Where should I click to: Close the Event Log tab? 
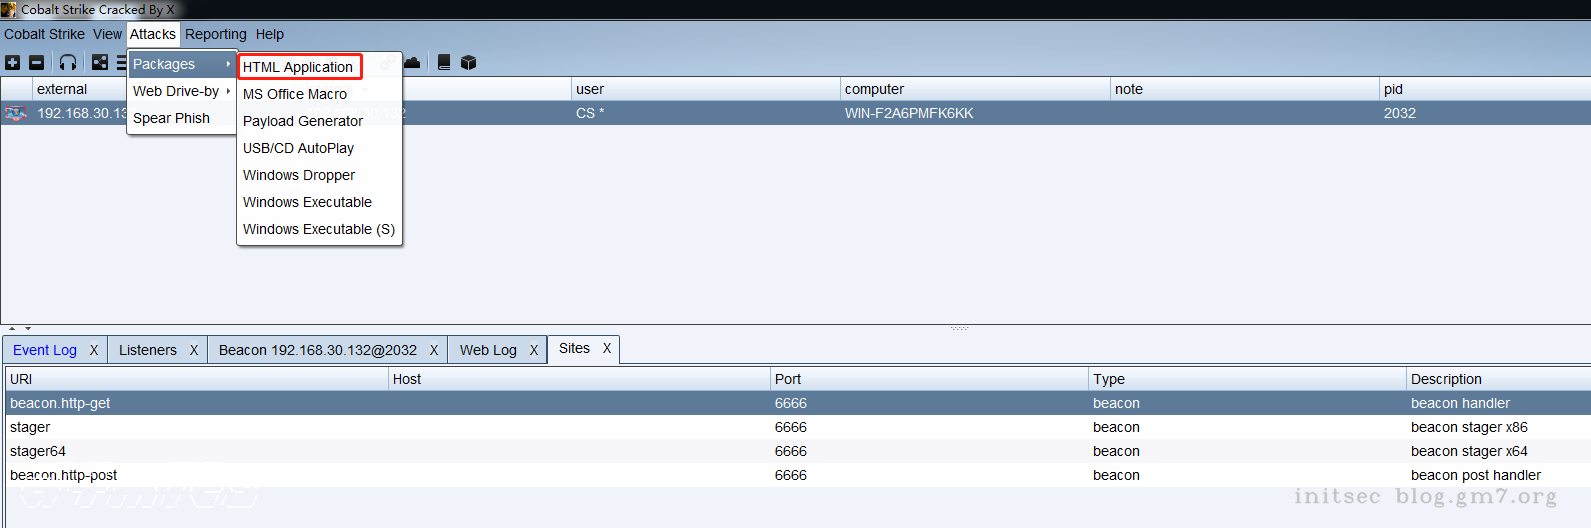click(94, 350)
